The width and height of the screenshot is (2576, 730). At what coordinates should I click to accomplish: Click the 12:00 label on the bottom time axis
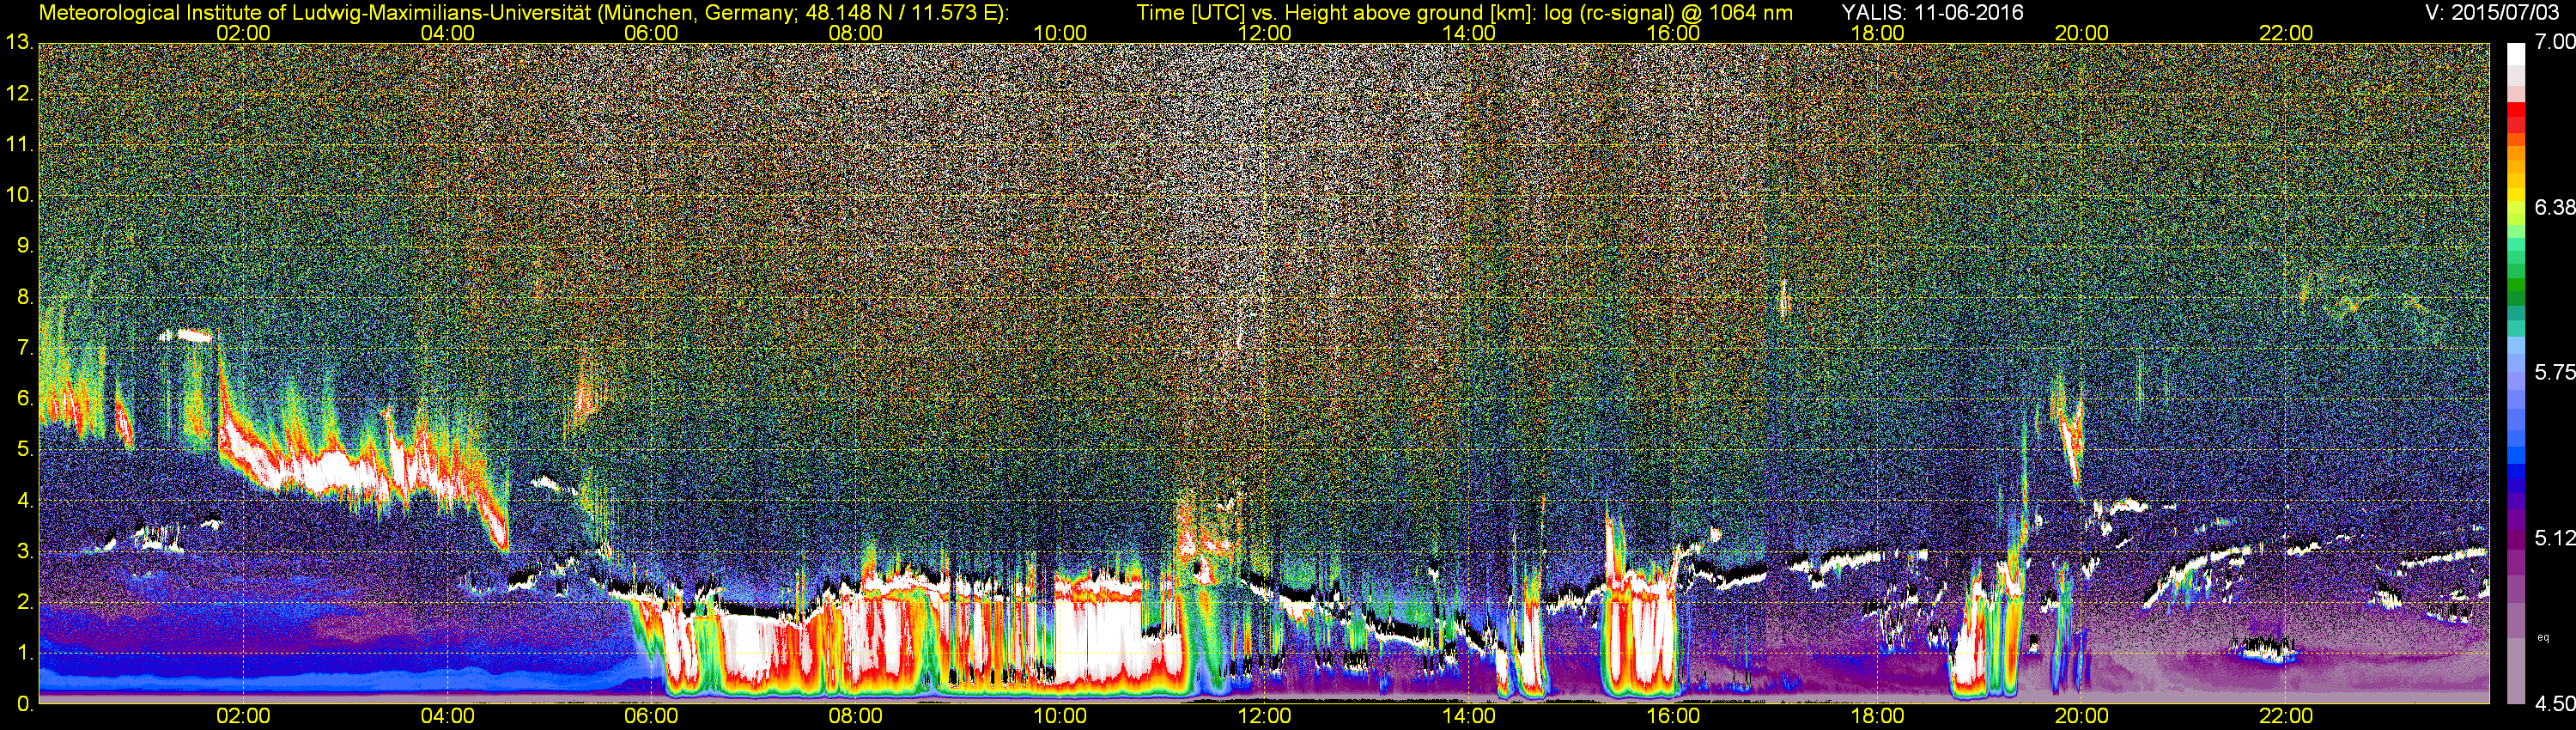[1264, 716]
